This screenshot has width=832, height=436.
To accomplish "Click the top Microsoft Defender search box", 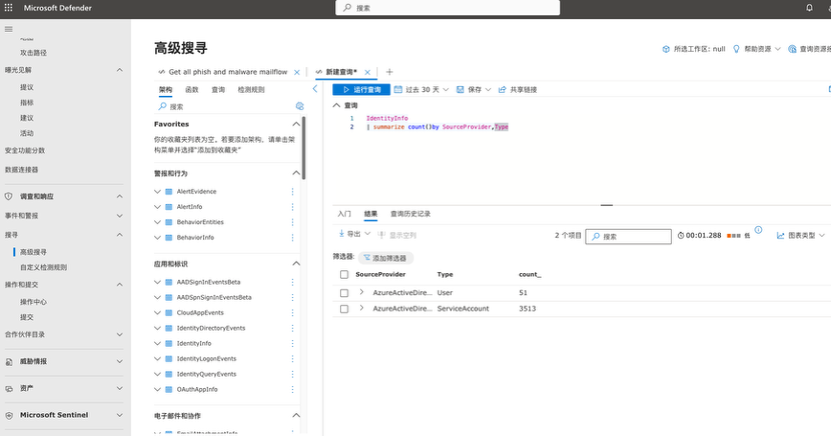I will tap(447, 8).
